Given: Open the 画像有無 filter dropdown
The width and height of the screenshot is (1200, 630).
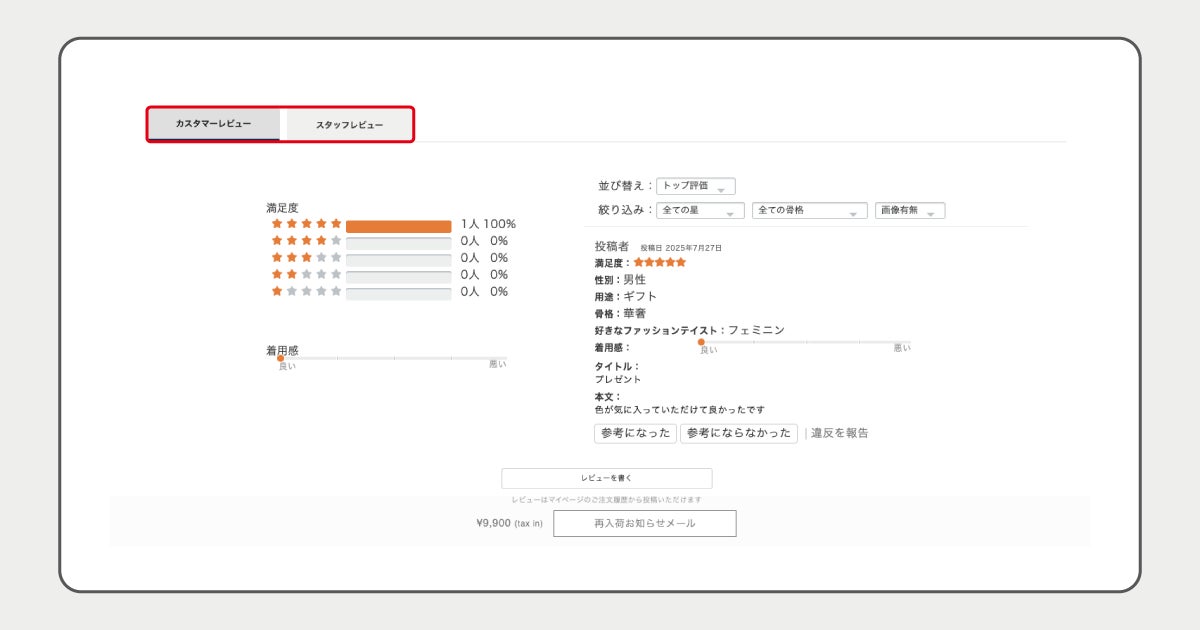Looking at the screenshot, I should coord(910,211).
